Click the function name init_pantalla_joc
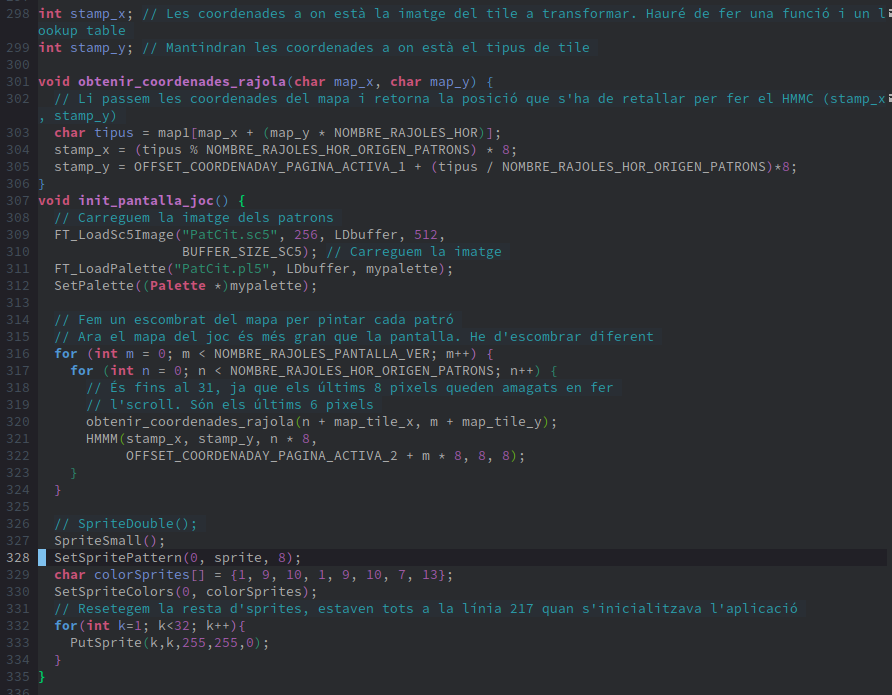The width and height of the screenshot is (892, 695). pyautogui.click(x=146, y=201)
